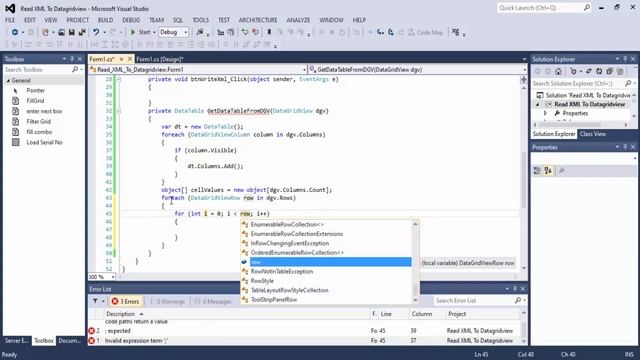Select the 'Load Serial No' Toolbox item
Viewport: 640px width, 360px height.
pyautogui.click(x=44, y=142)
